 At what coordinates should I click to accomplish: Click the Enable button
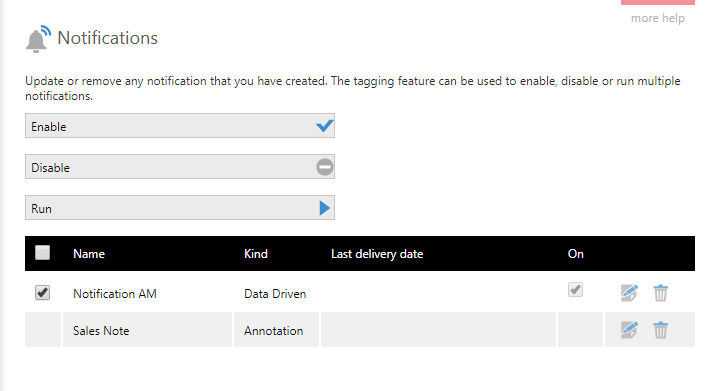click(x=180, y=126)
